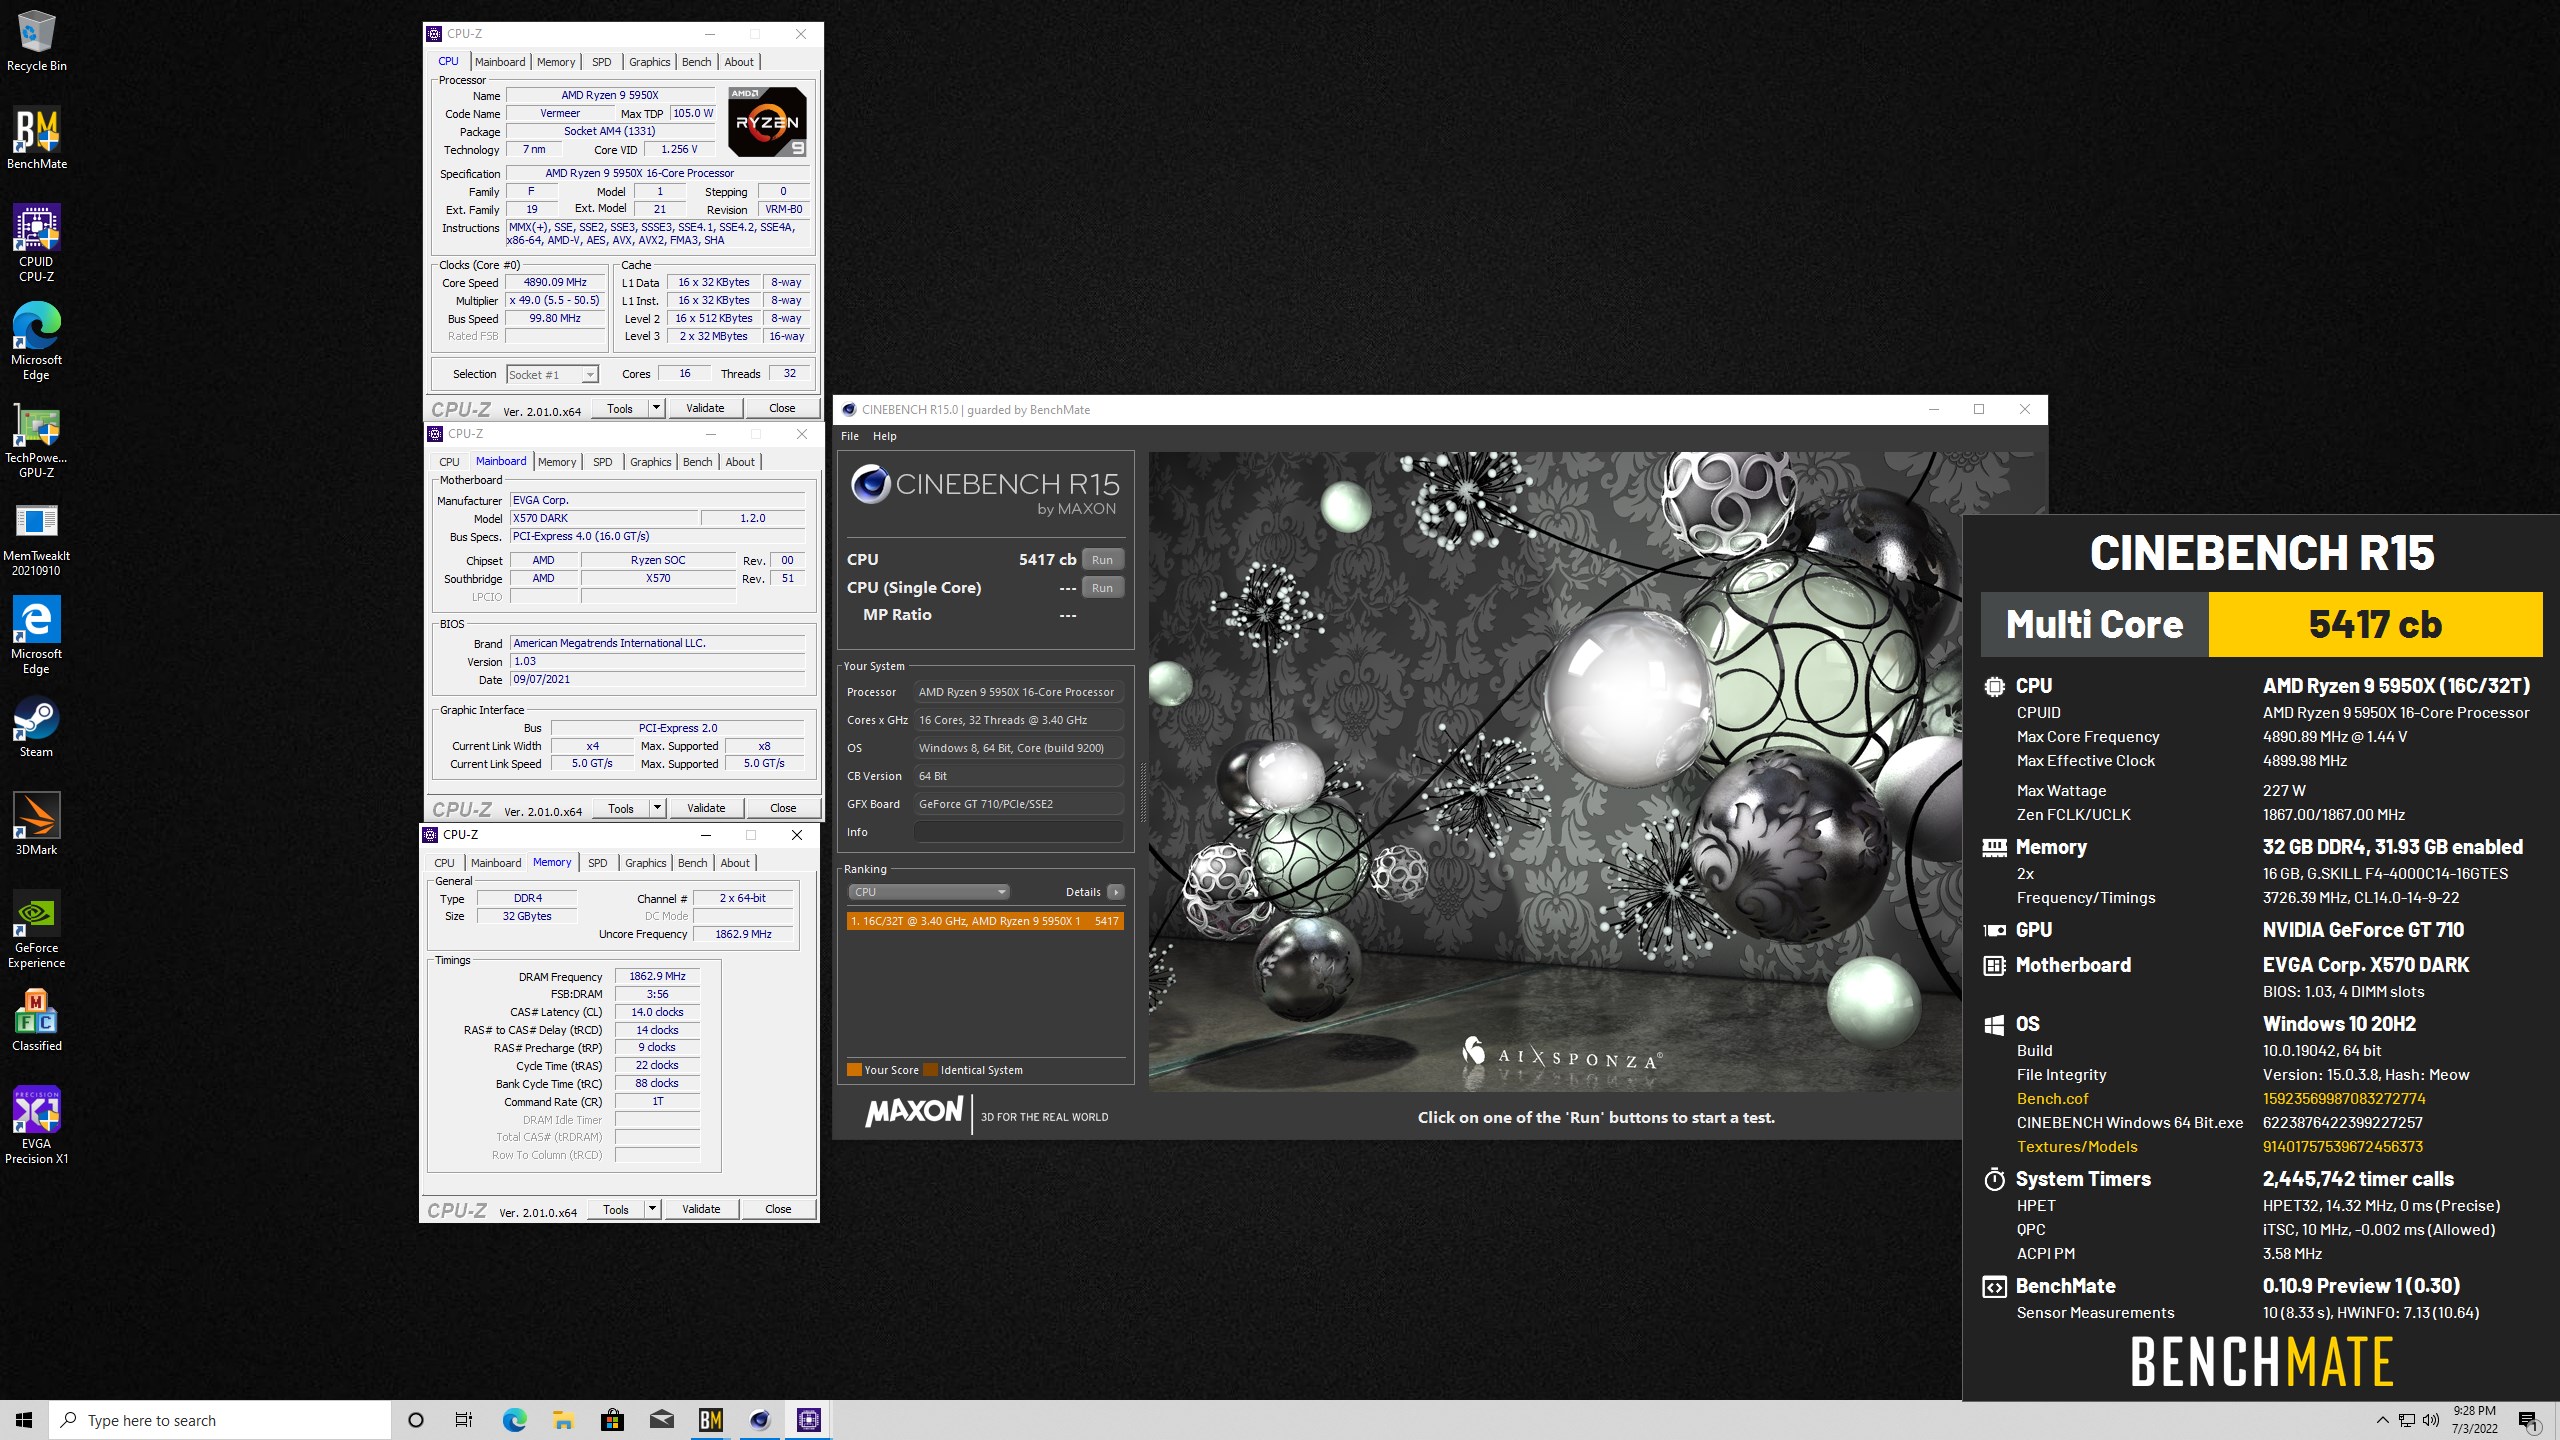
Task: Click Close button in middle CPU-Z window
Action: click(783, 808)
